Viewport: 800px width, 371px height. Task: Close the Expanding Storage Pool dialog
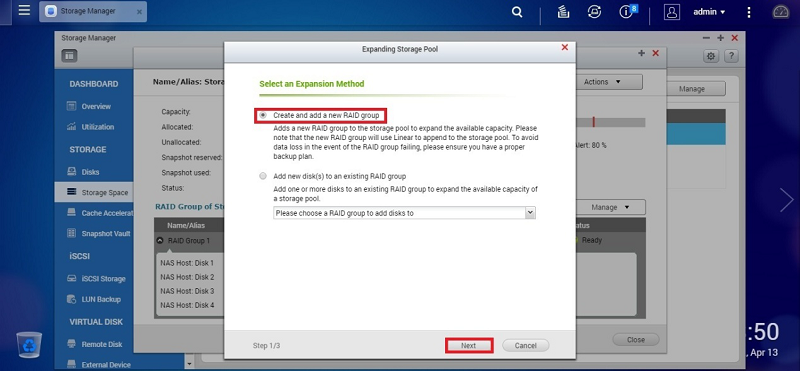[565, 47]
